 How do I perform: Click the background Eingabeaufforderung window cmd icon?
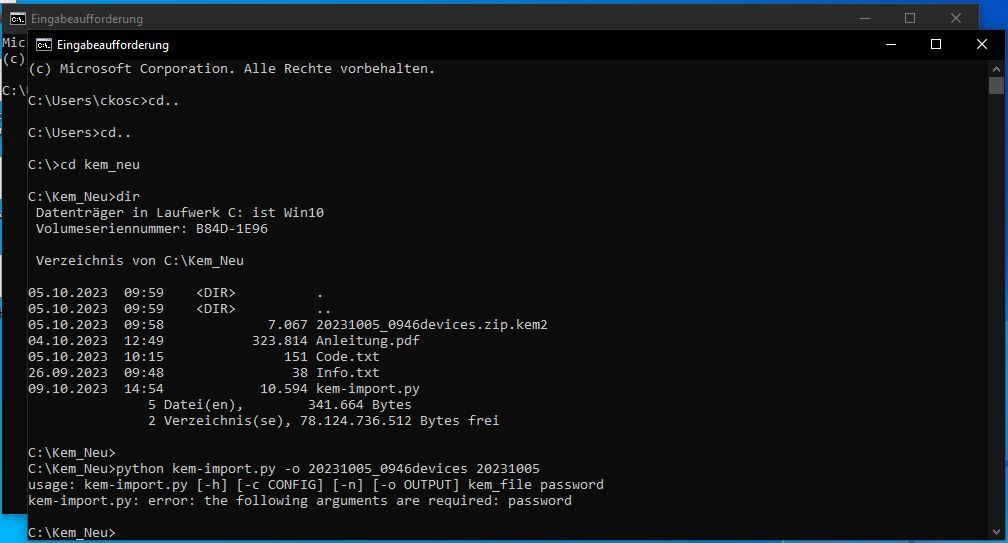18,19
